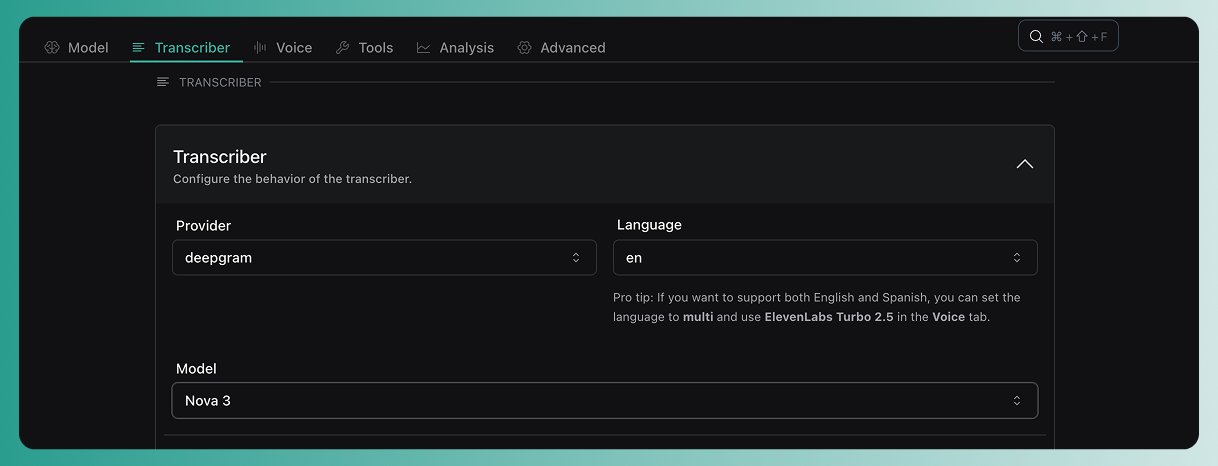Click the small icon beside TRANSCRIBER section label
This screenshot has height=466, width=1218.
tap(163, 82)
